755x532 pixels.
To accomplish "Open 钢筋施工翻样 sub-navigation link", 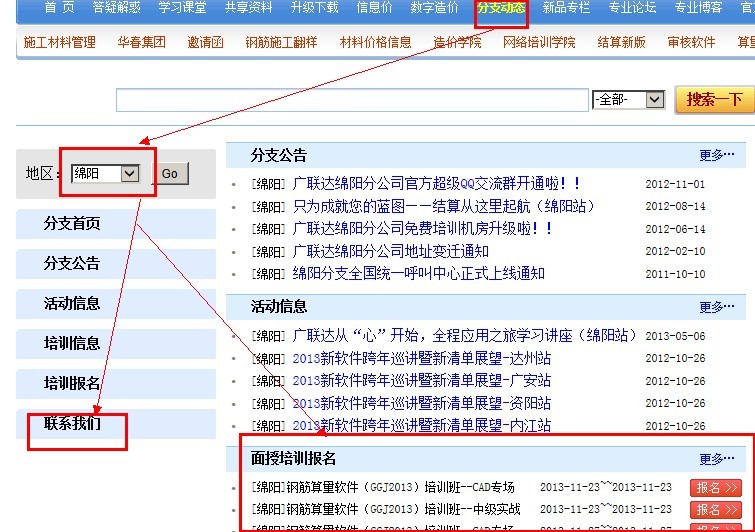I will [281, 42].
